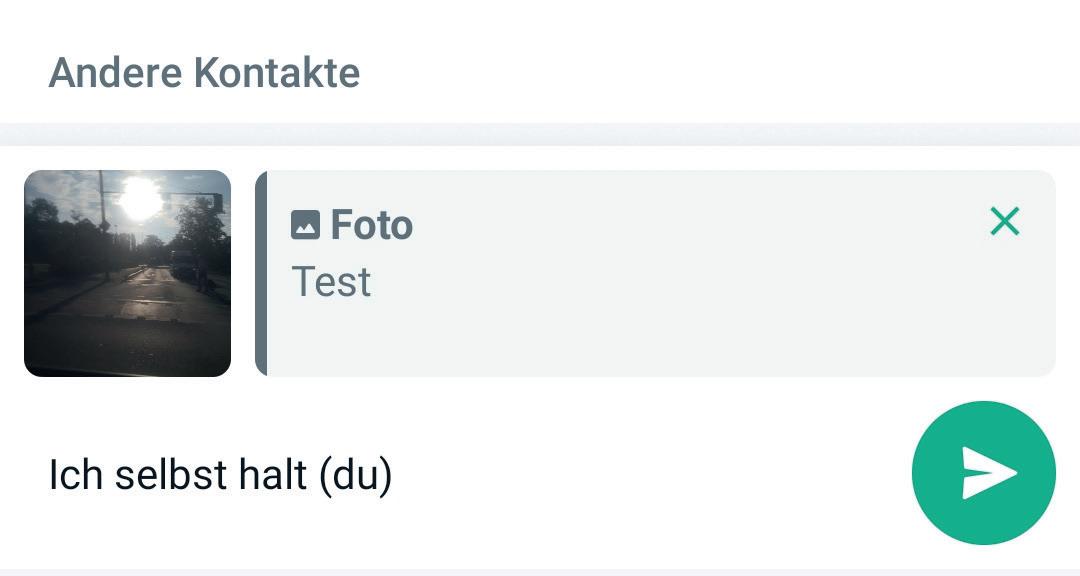
Task: Send the message with the green arrow button
Action: click(x=983, y=473)
